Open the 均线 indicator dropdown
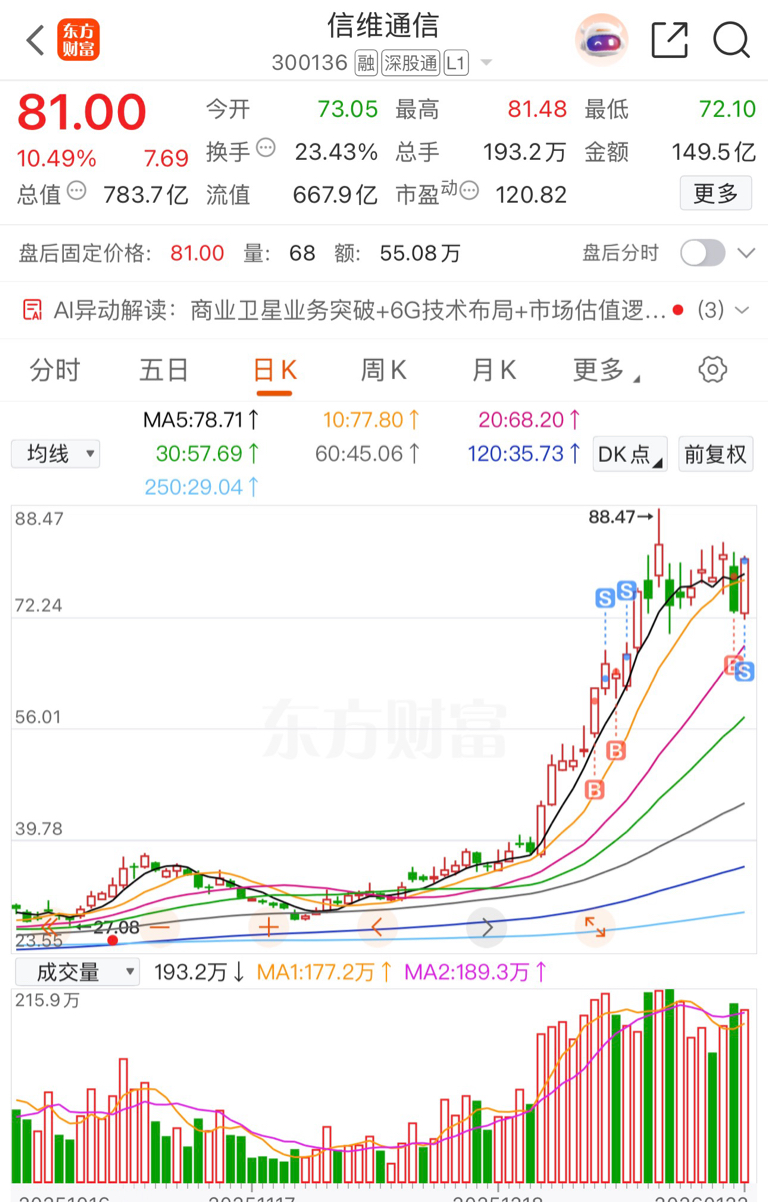Viewport: 768px width, 1203px height. pos(56,454)
